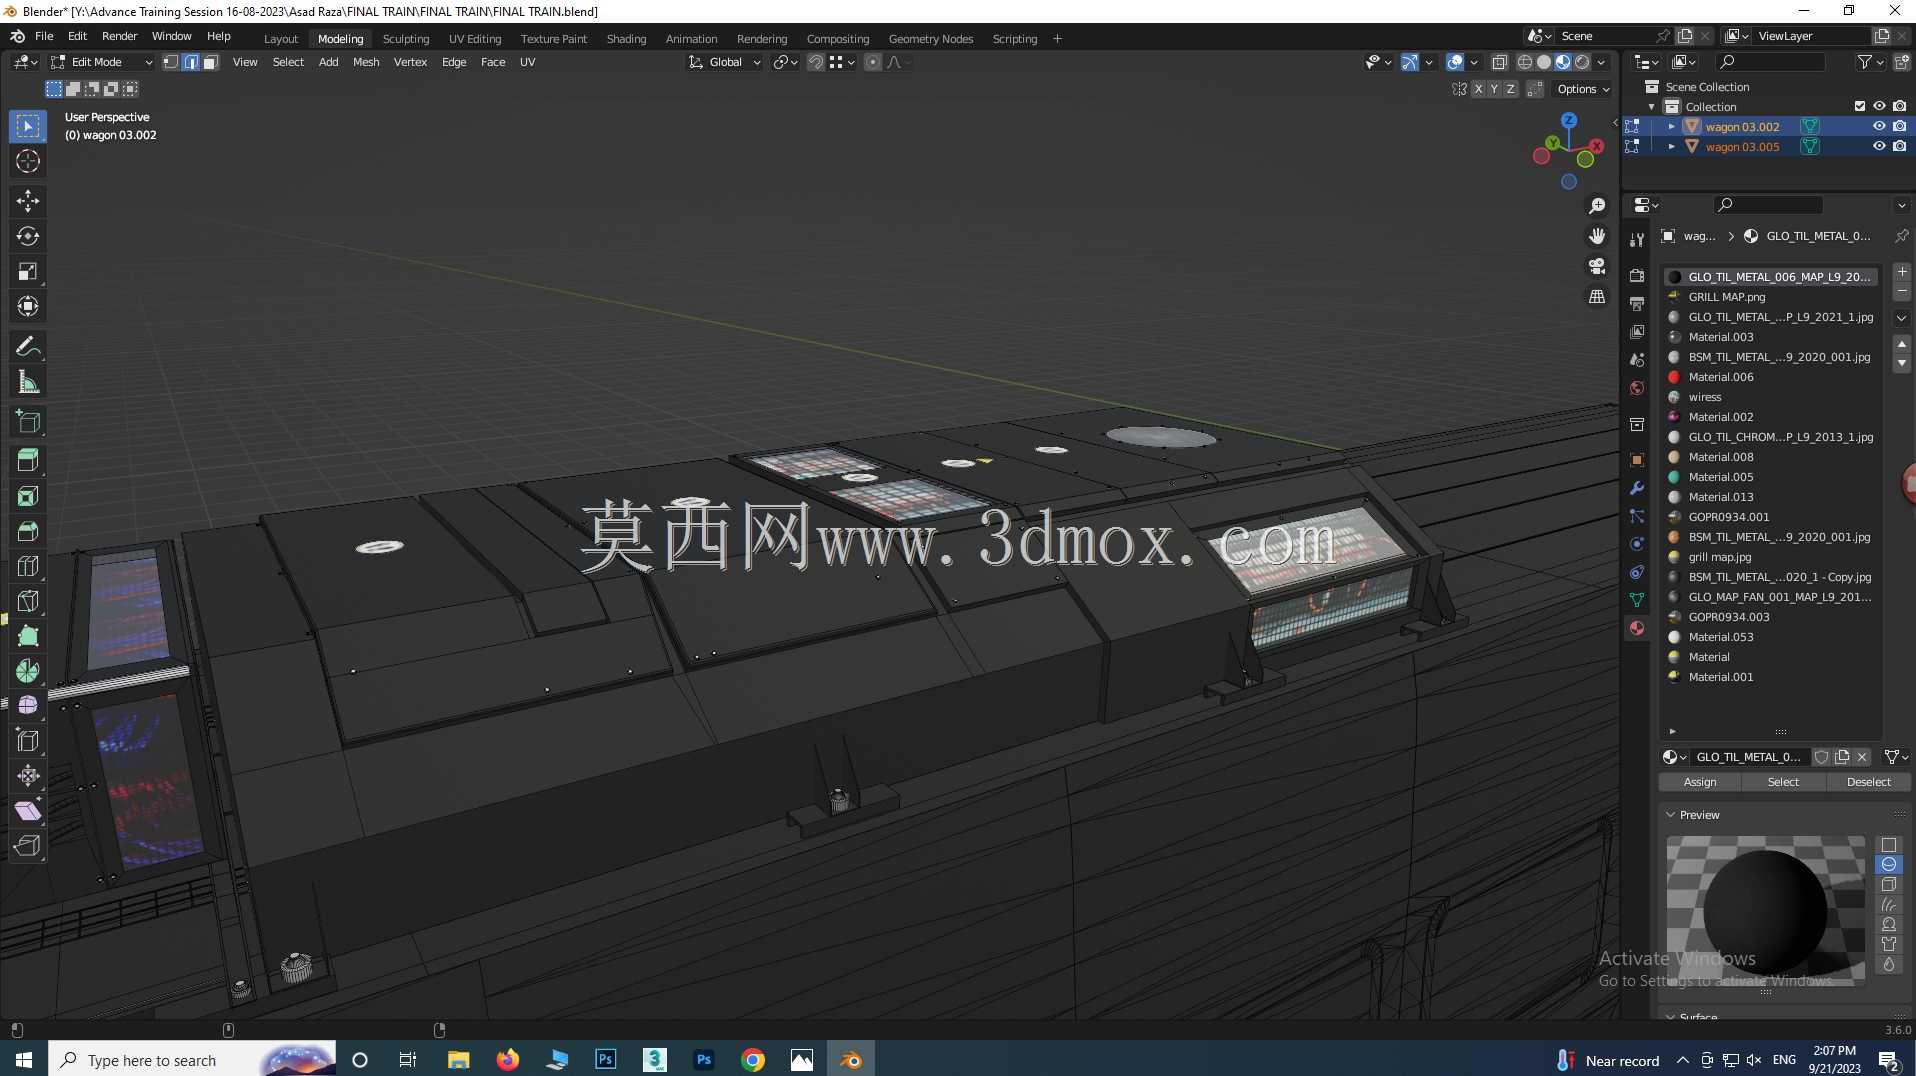1916x1076 pixels.
Task: Hide wagon 03.002 in viewport
Action: point(1879,127)
